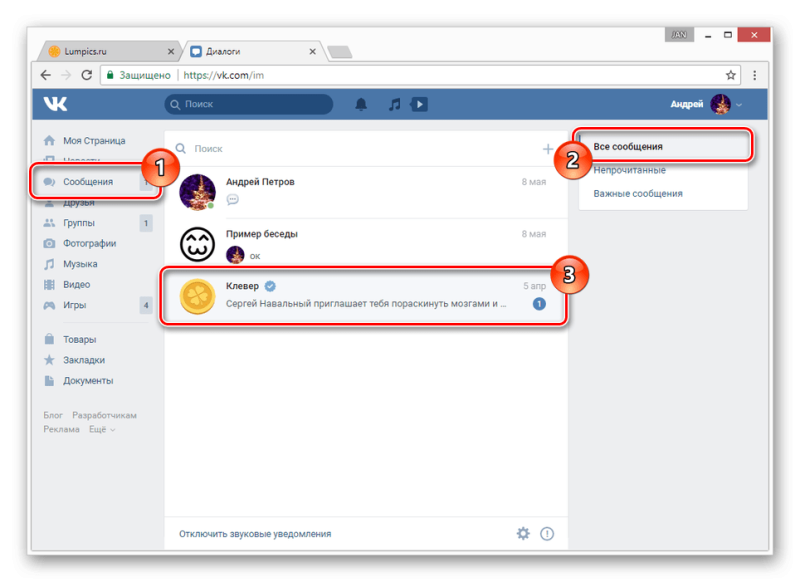Click the browser back arrow
The width and height of the screenshot is (800, 582).
click(45, 75)
